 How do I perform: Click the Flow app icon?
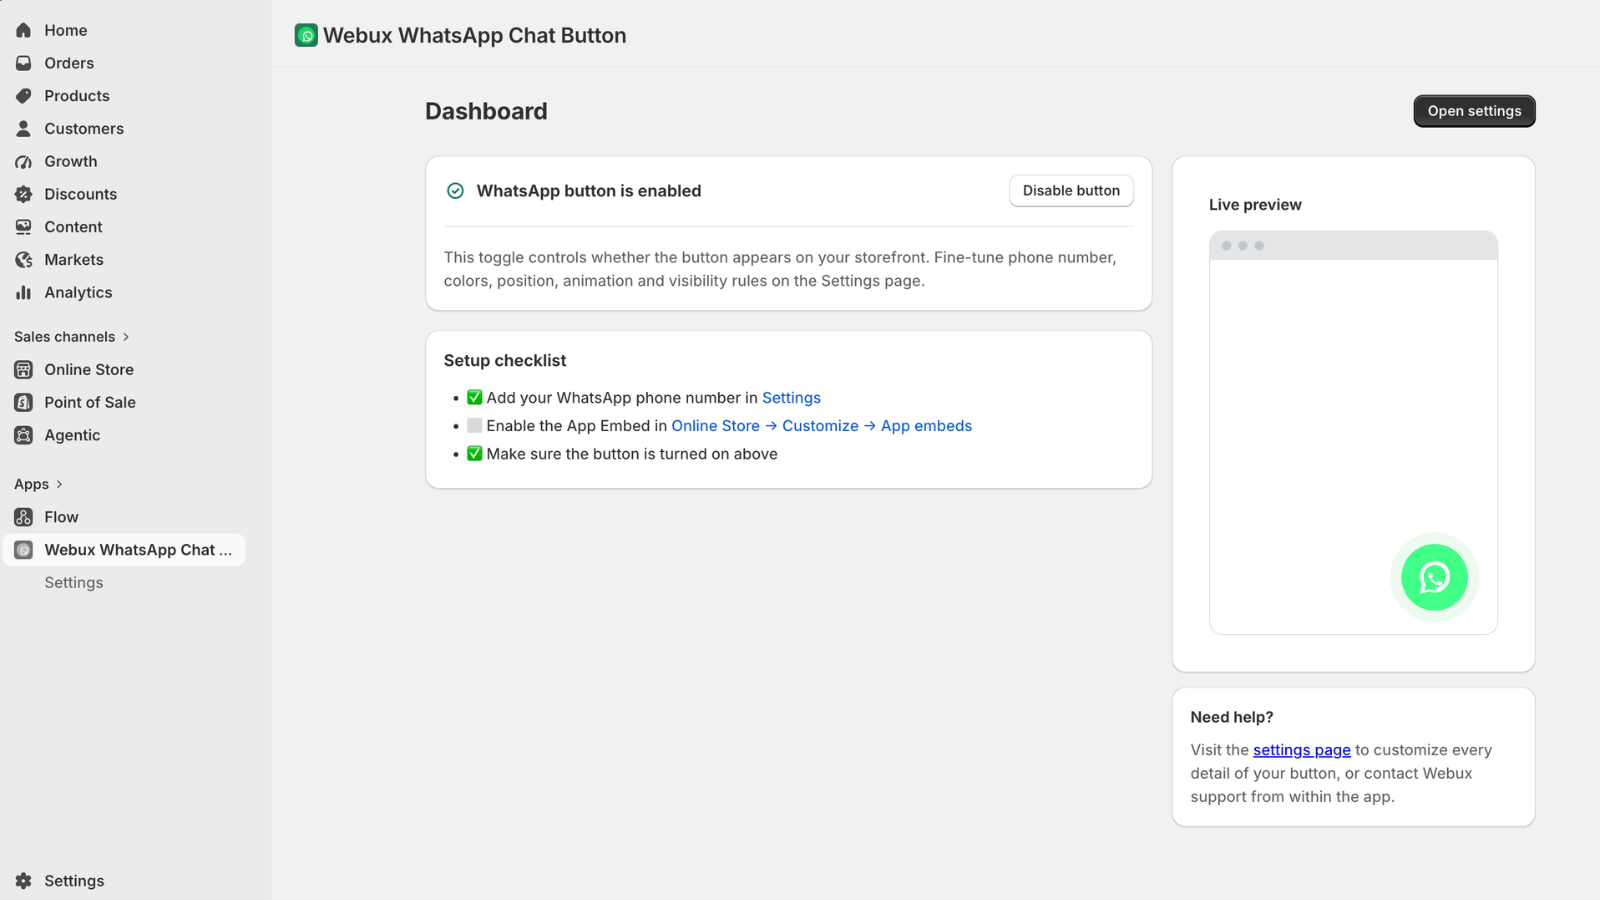coord(24,517)
